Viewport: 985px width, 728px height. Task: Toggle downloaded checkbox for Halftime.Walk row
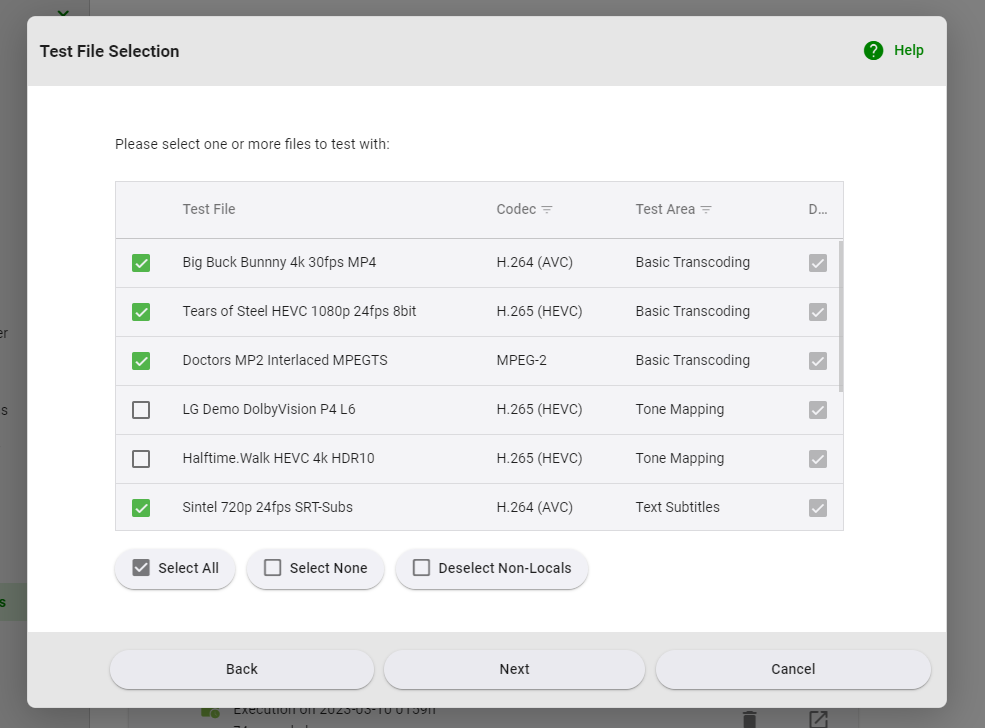pyautogui.click(x=817, y=459)
